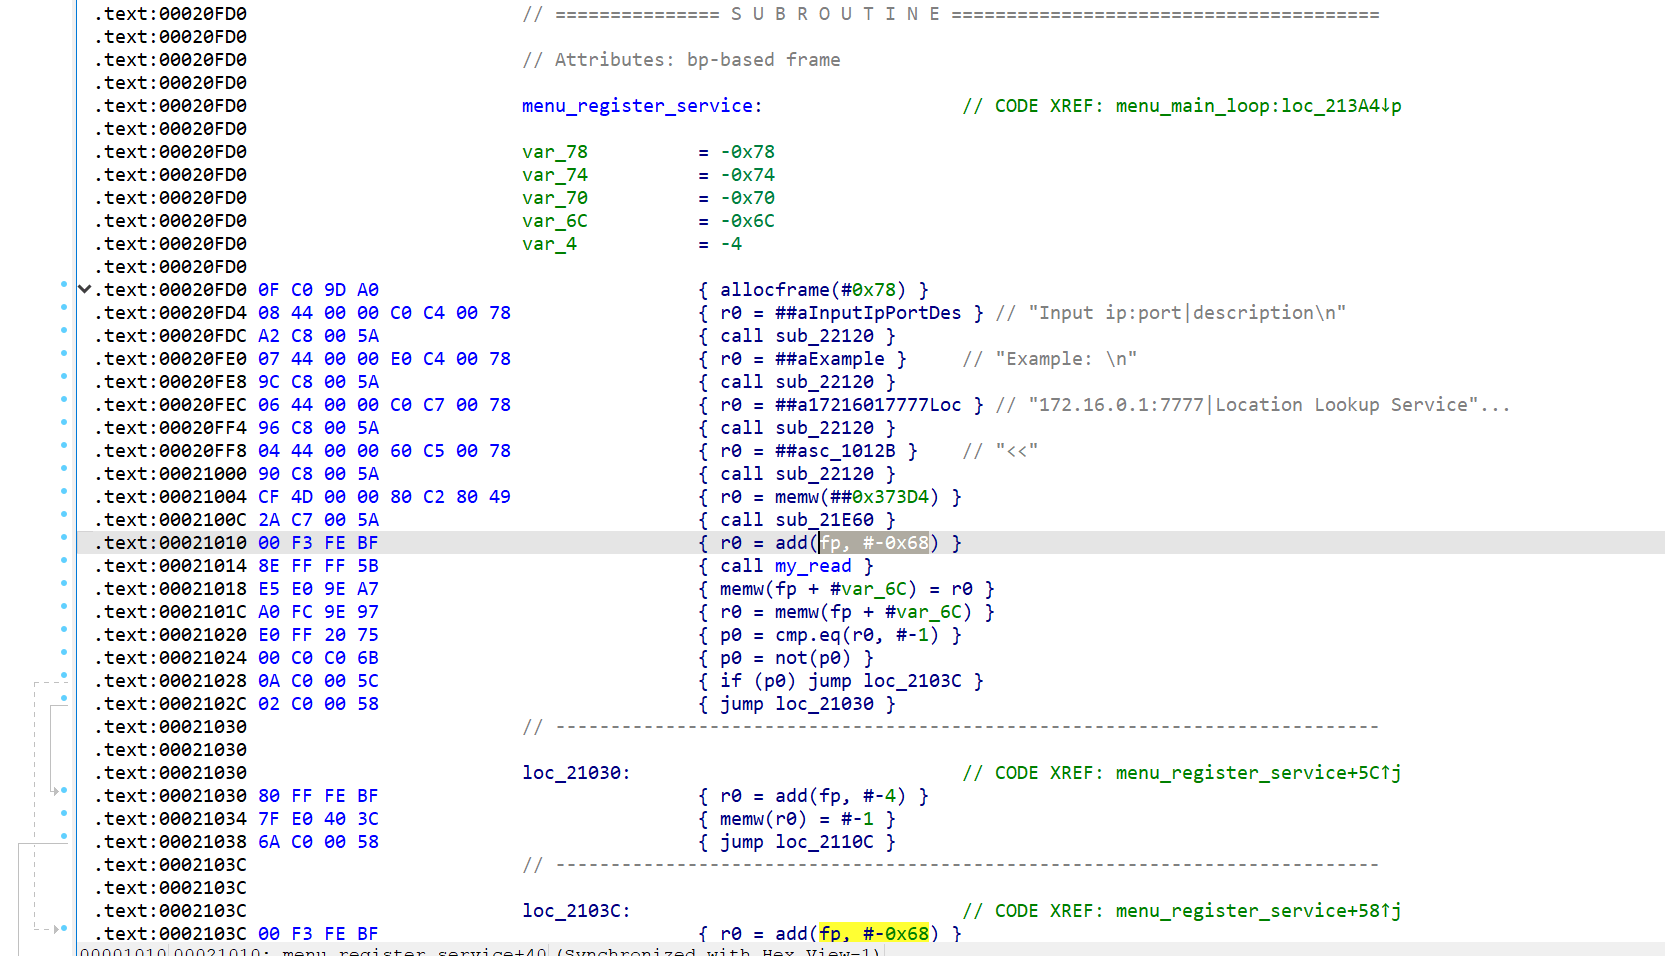The height and width of the screenshot is (956, 1665).
Task: Click breakpoint dot beside address 00021020
Action: (x=64, y=630)
